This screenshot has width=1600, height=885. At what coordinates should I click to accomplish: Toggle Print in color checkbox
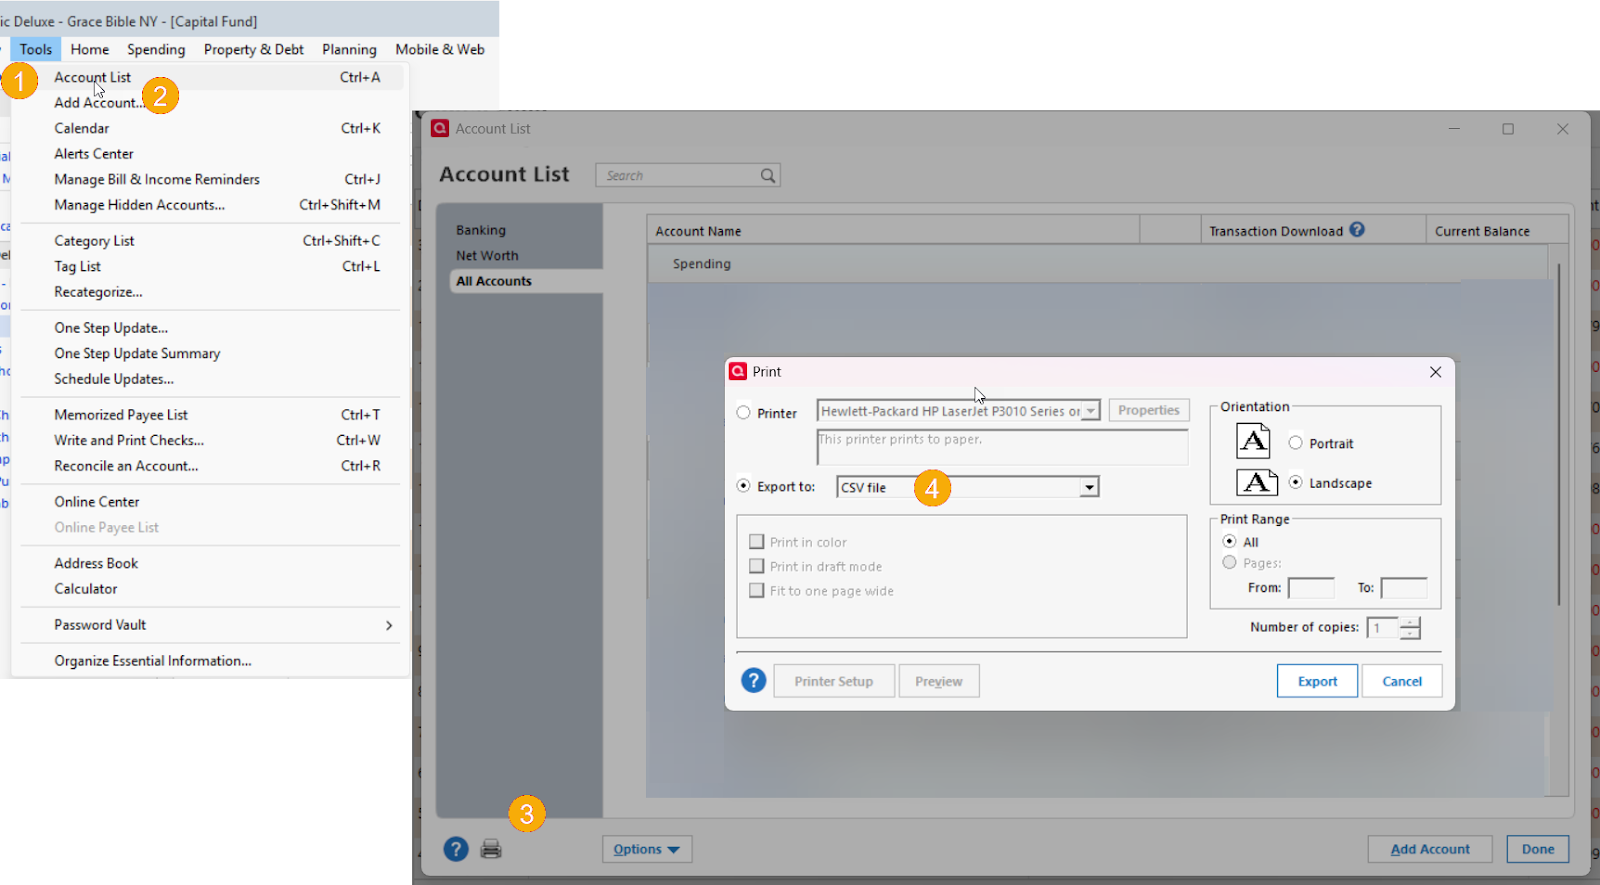click(757, 541)
